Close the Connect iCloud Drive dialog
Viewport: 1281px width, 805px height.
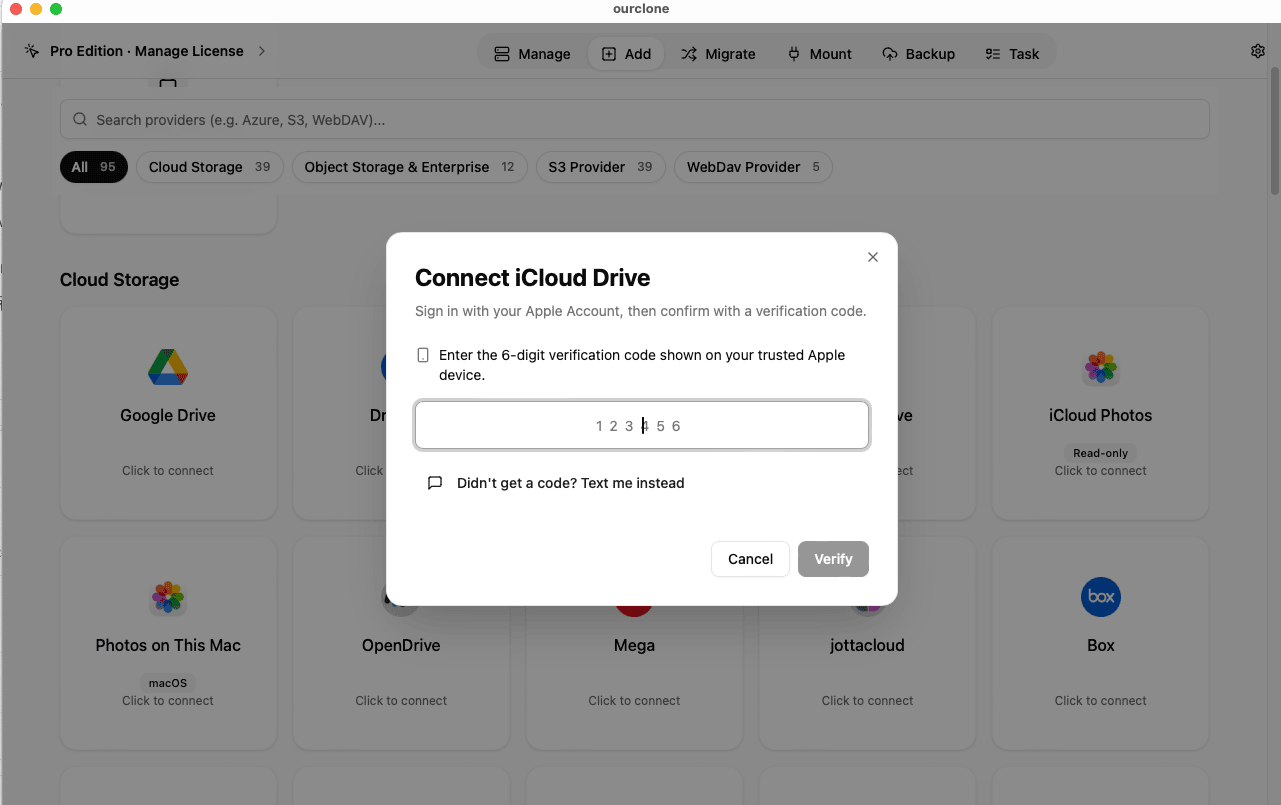tap(873, 257)
